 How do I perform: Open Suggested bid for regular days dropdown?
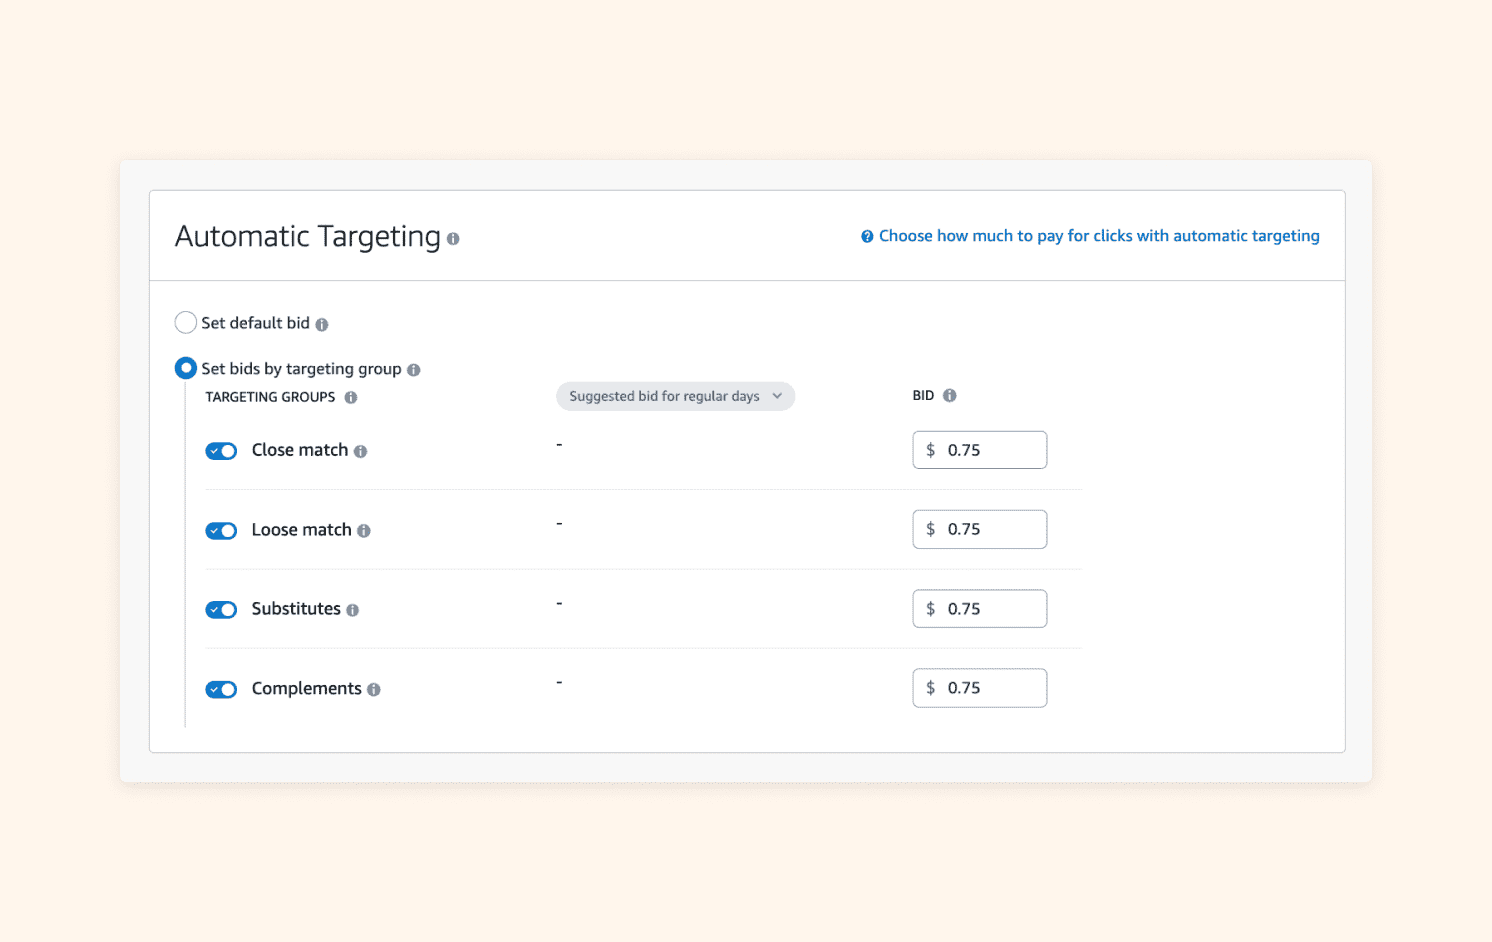click(676, 397)
